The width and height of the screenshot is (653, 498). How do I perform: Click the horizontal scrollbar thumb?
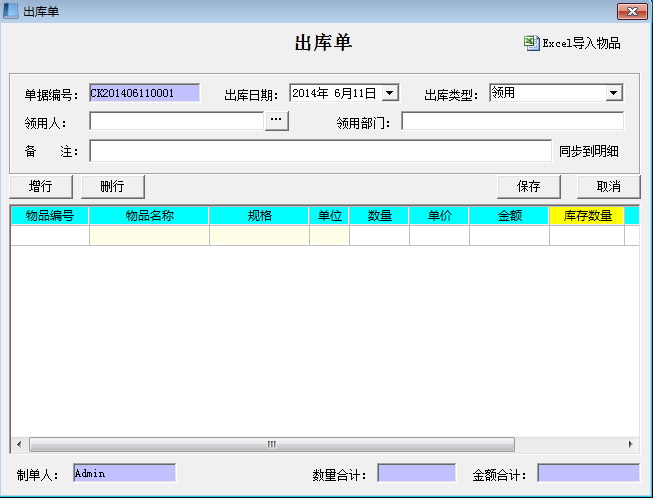(x=272, y=444)
